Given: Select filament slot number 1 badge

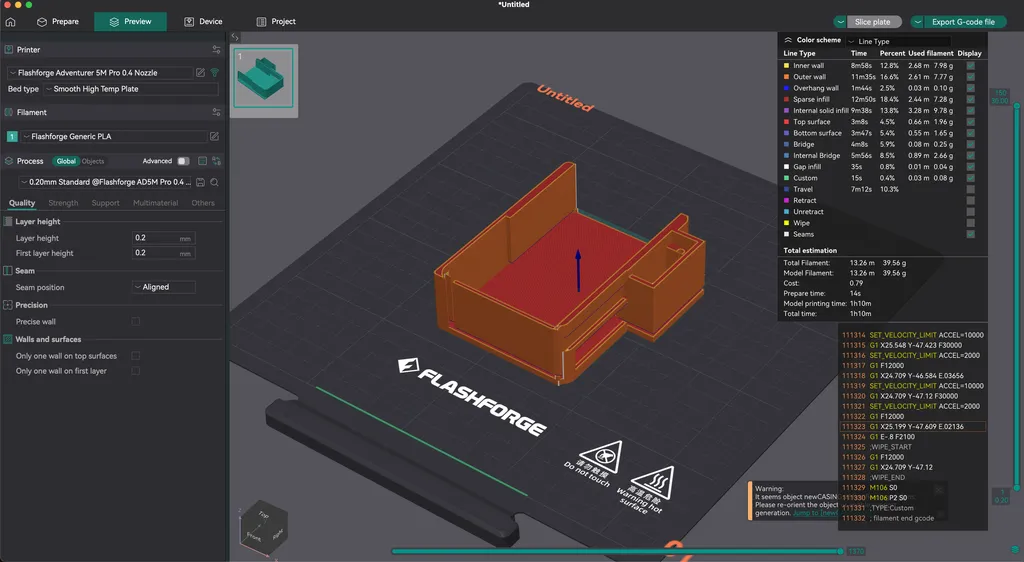Looking at the screenshot, I should tap(12, 136).
